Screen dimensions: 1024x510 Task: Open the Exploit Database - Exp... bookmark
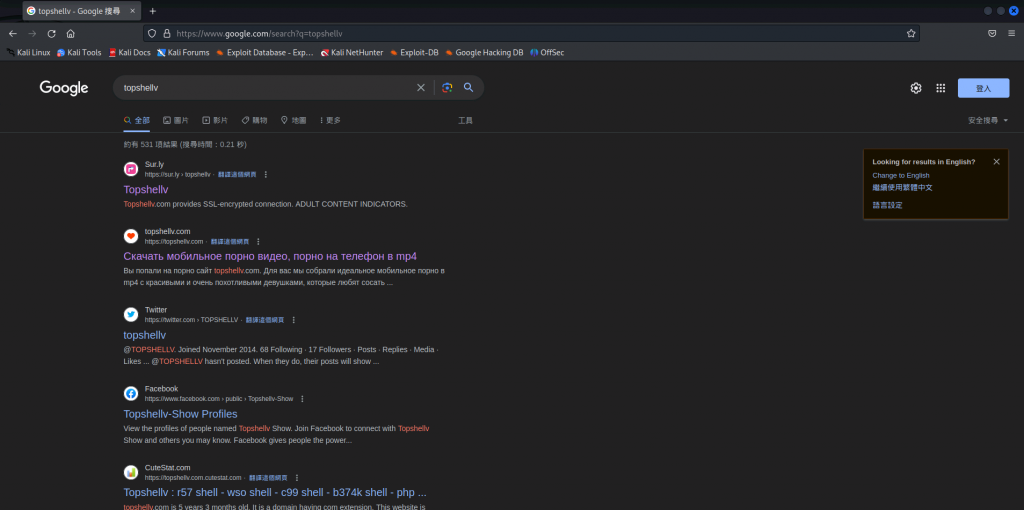(x=265, y=52)
